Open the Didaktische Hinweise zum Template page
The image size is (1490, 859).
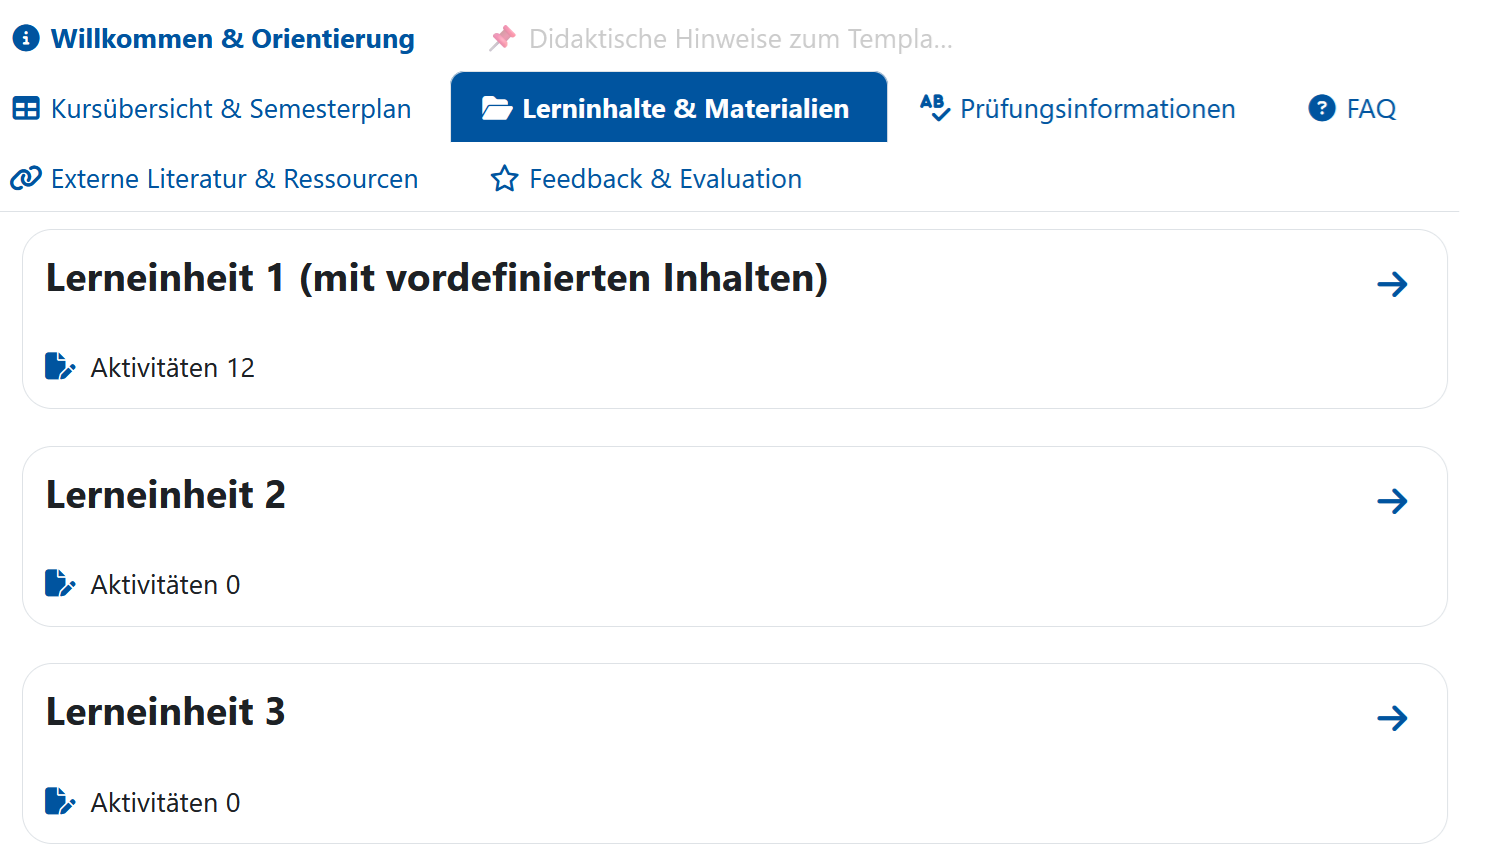pyautogui.click(x=740, y=38)
